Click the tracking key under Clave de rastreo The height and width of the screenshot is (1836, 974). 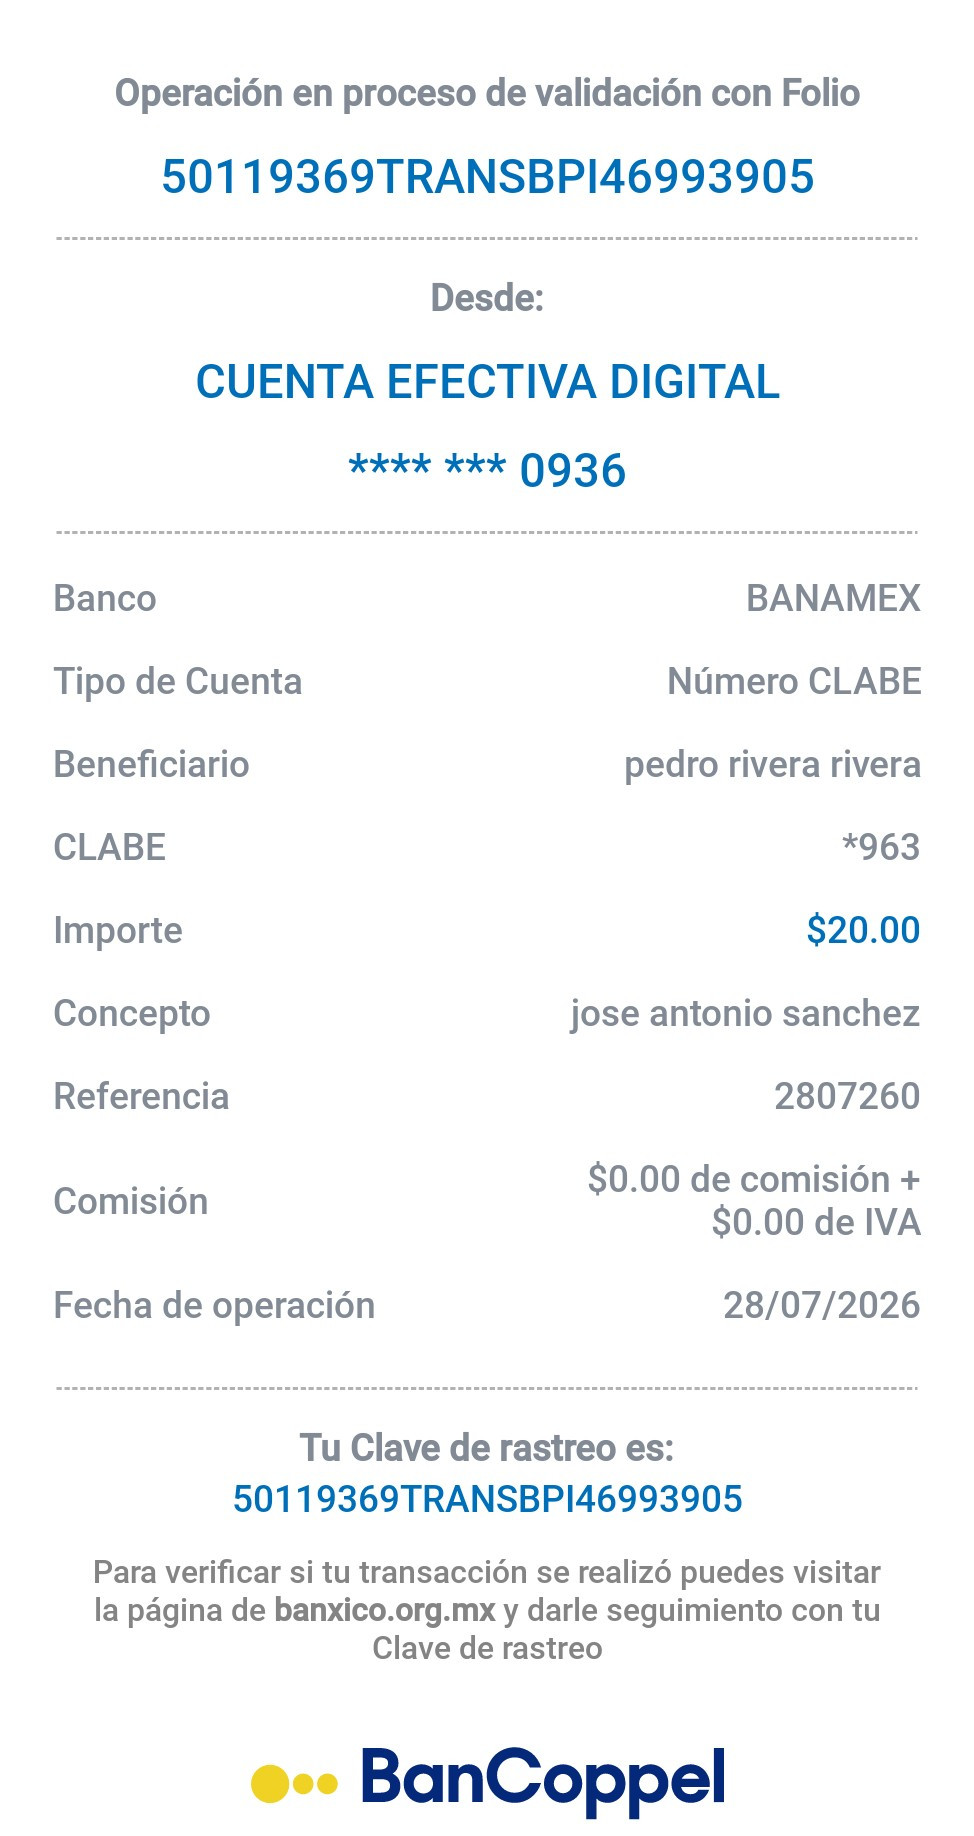point(488,1499)
